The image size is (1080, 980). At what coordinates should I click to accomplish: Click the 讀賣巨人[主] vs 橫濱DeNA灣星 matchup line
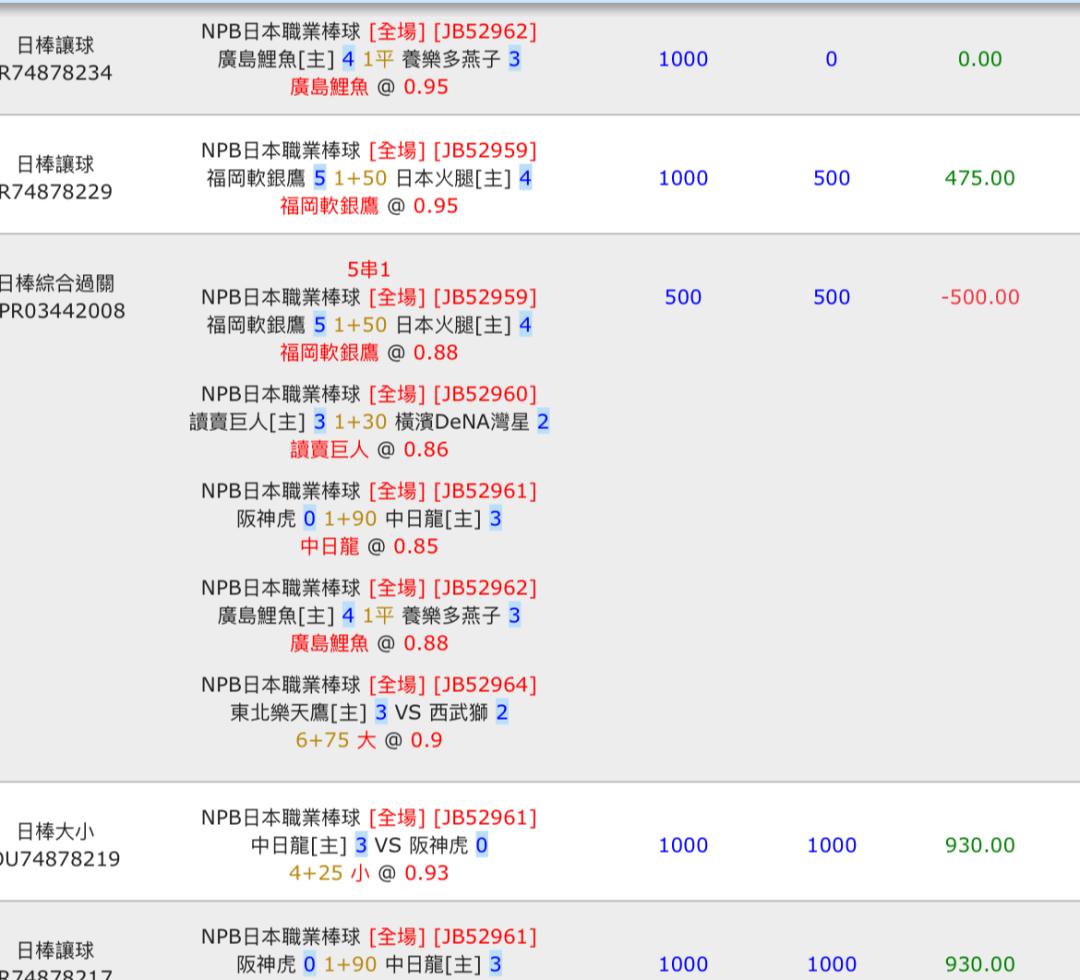(x=368, y=421)
